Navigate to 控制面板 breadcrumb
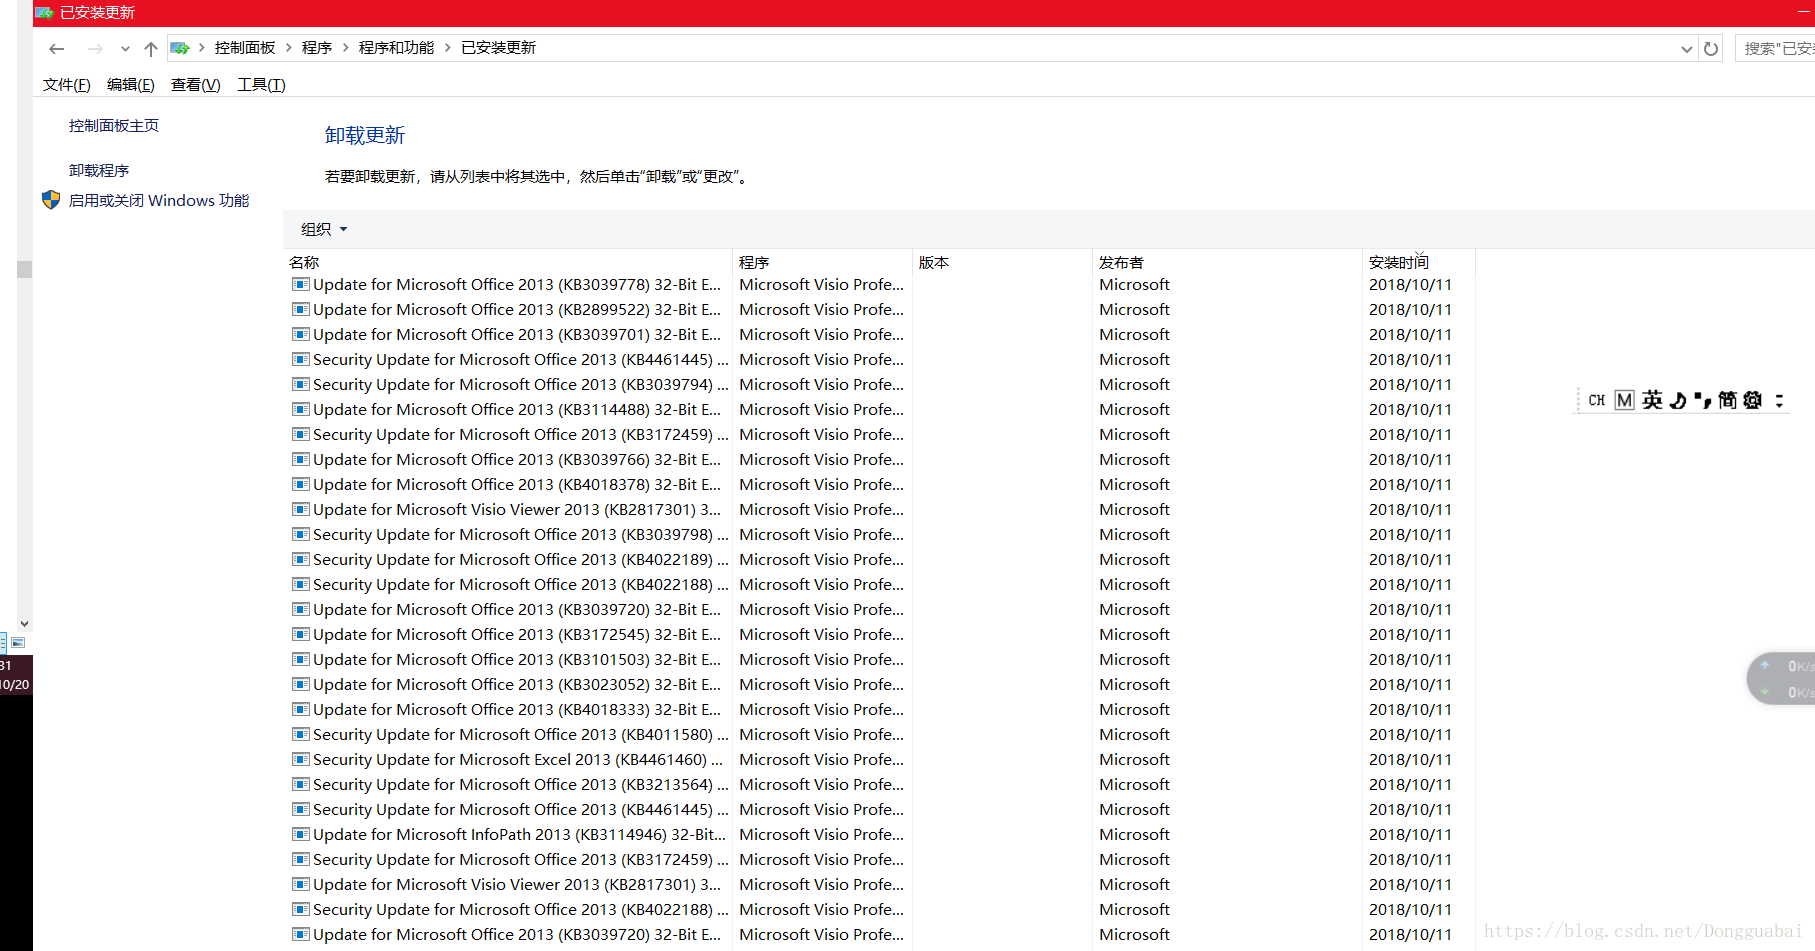The image size is (1815, 951). (x=245, y=48)
